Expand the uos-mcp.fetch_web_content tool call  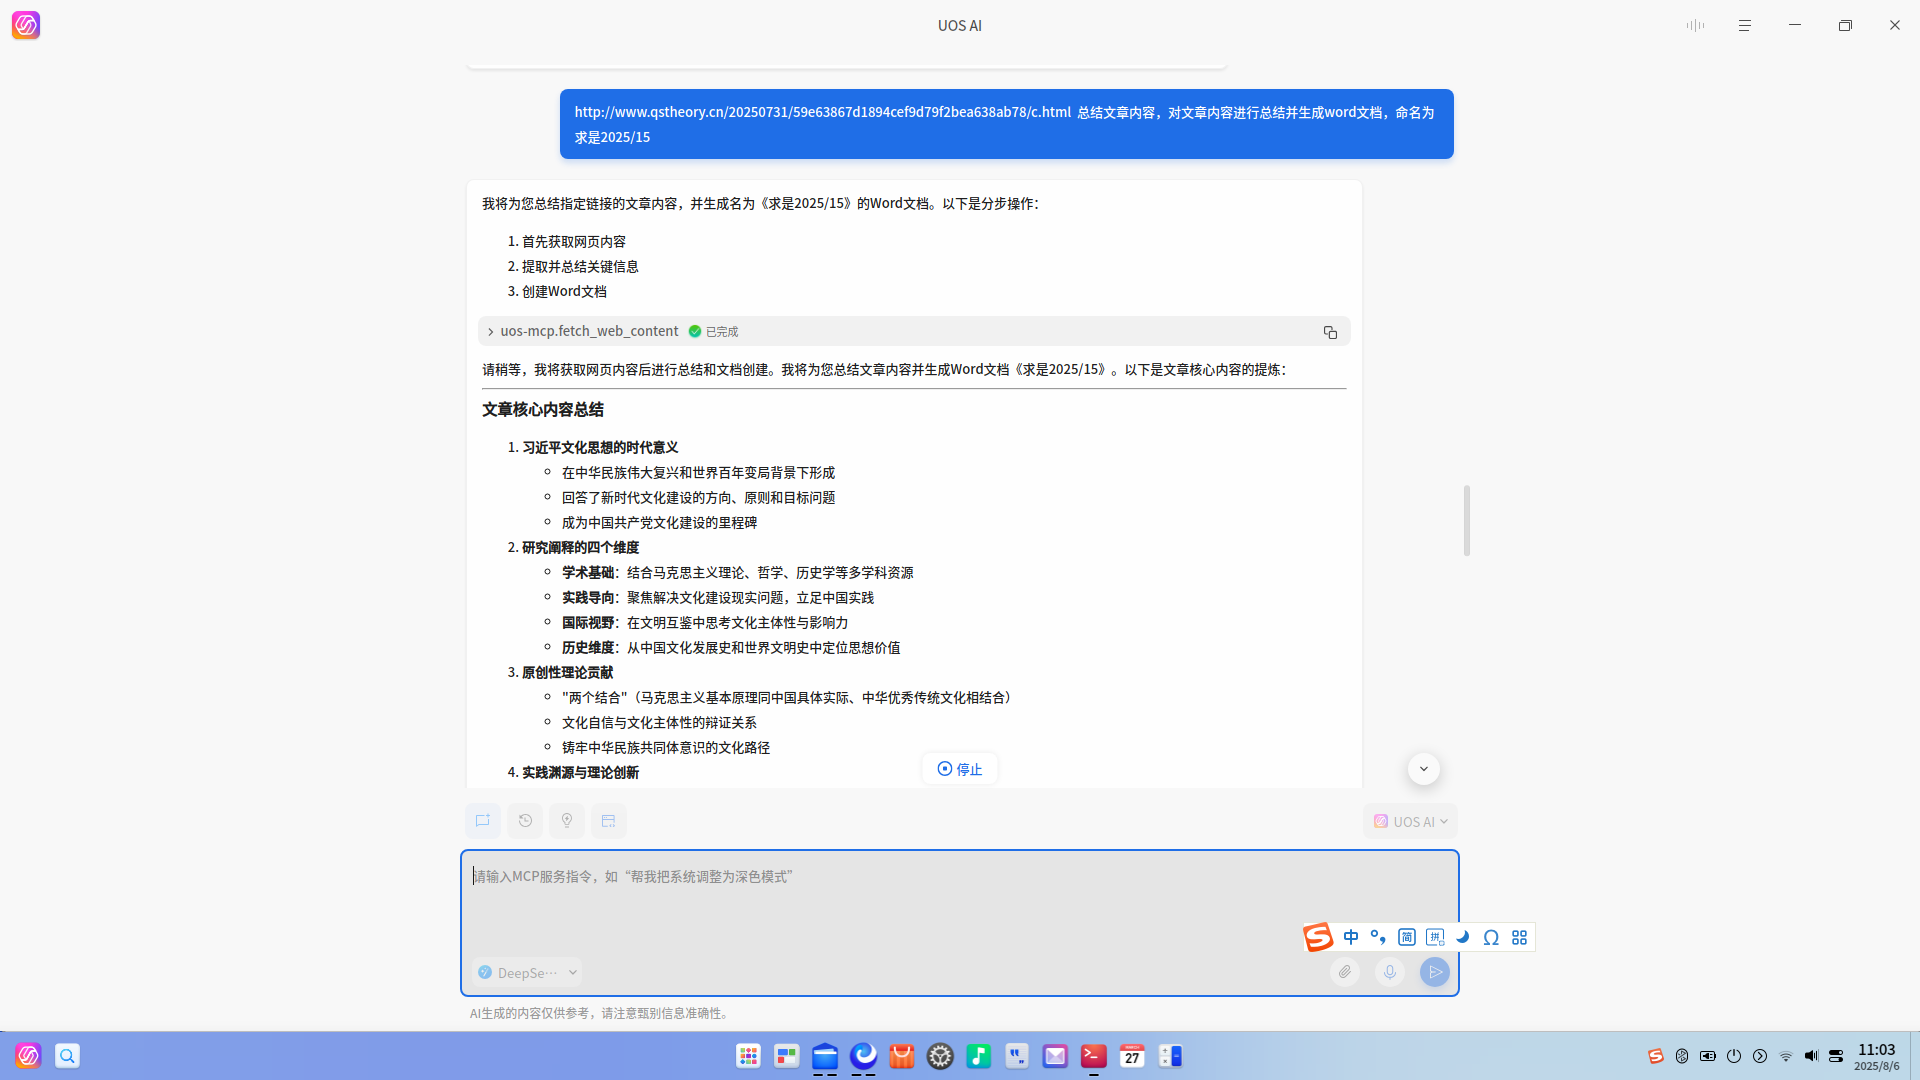coord(491,332)
